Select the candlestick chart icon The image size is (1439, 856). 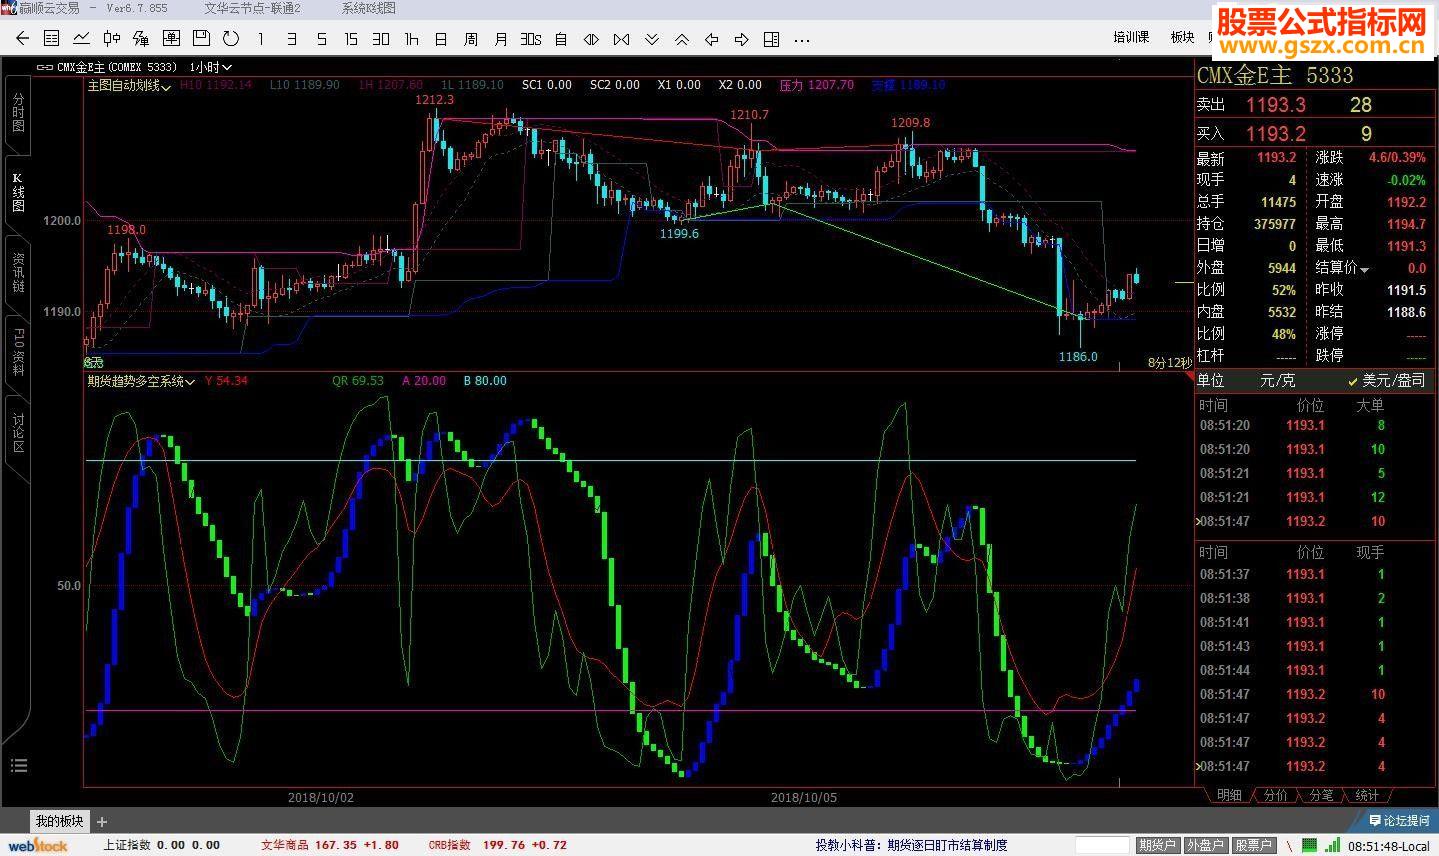[111, 39]
